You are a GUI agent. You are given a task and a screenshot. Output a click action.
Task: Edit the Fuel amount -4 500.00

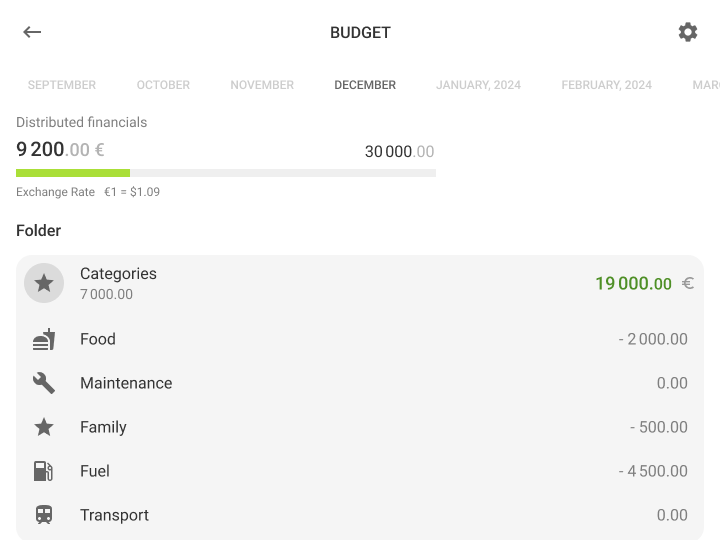[x=653, y=471]
